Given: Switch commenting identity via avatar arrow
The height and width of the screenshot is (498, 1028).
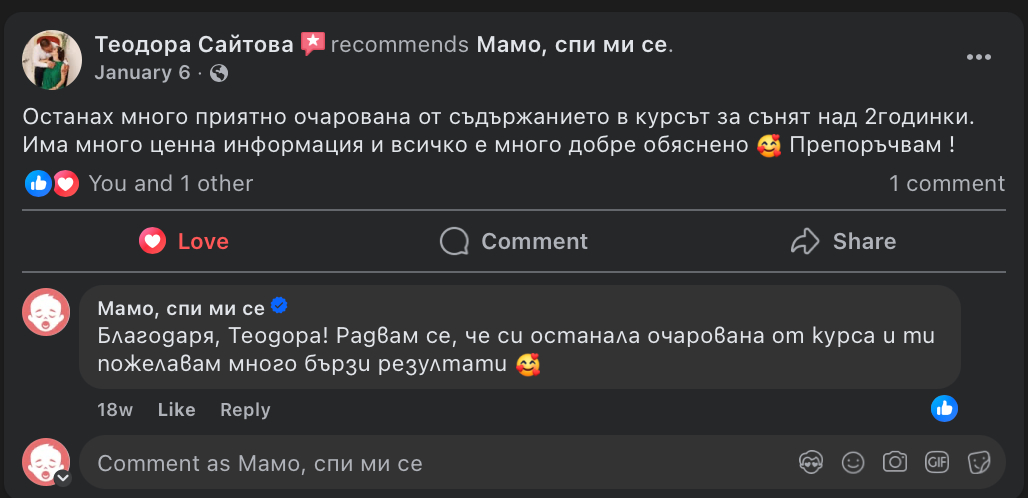Looking at the screenshot, I should 62,478.
